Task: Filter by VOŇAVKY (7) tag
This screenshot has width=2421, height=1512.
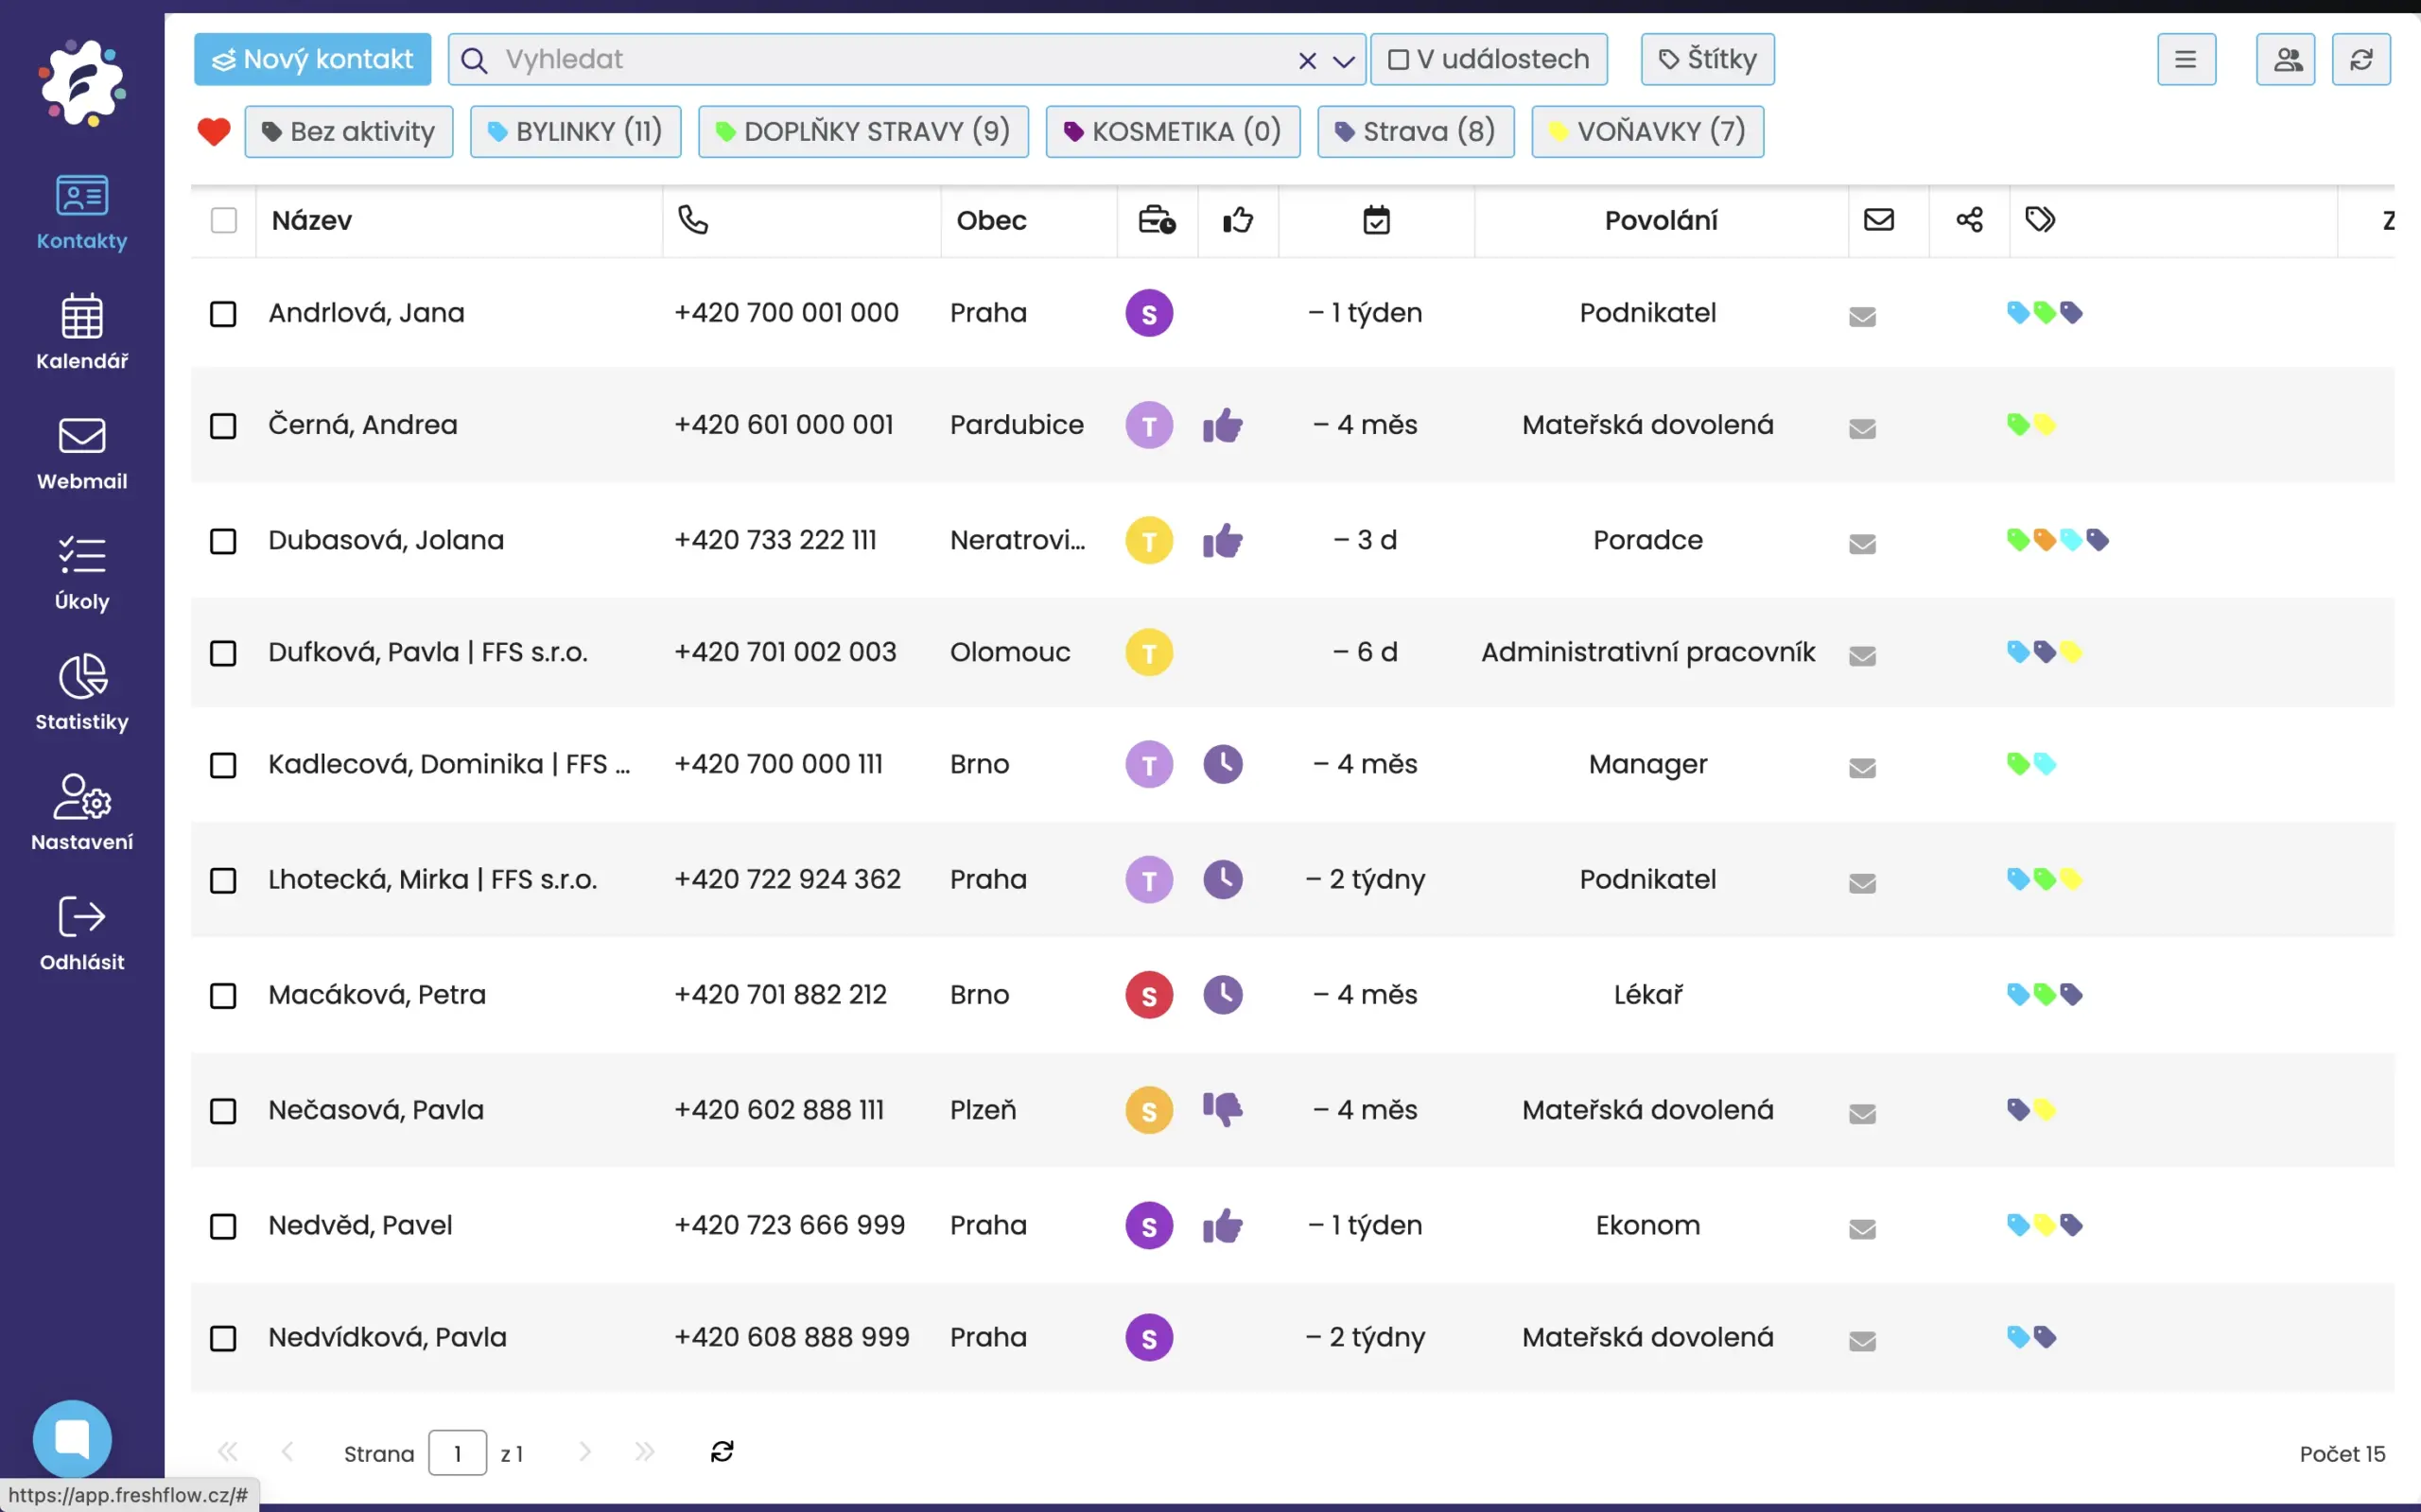Action: click(1647, 132)
